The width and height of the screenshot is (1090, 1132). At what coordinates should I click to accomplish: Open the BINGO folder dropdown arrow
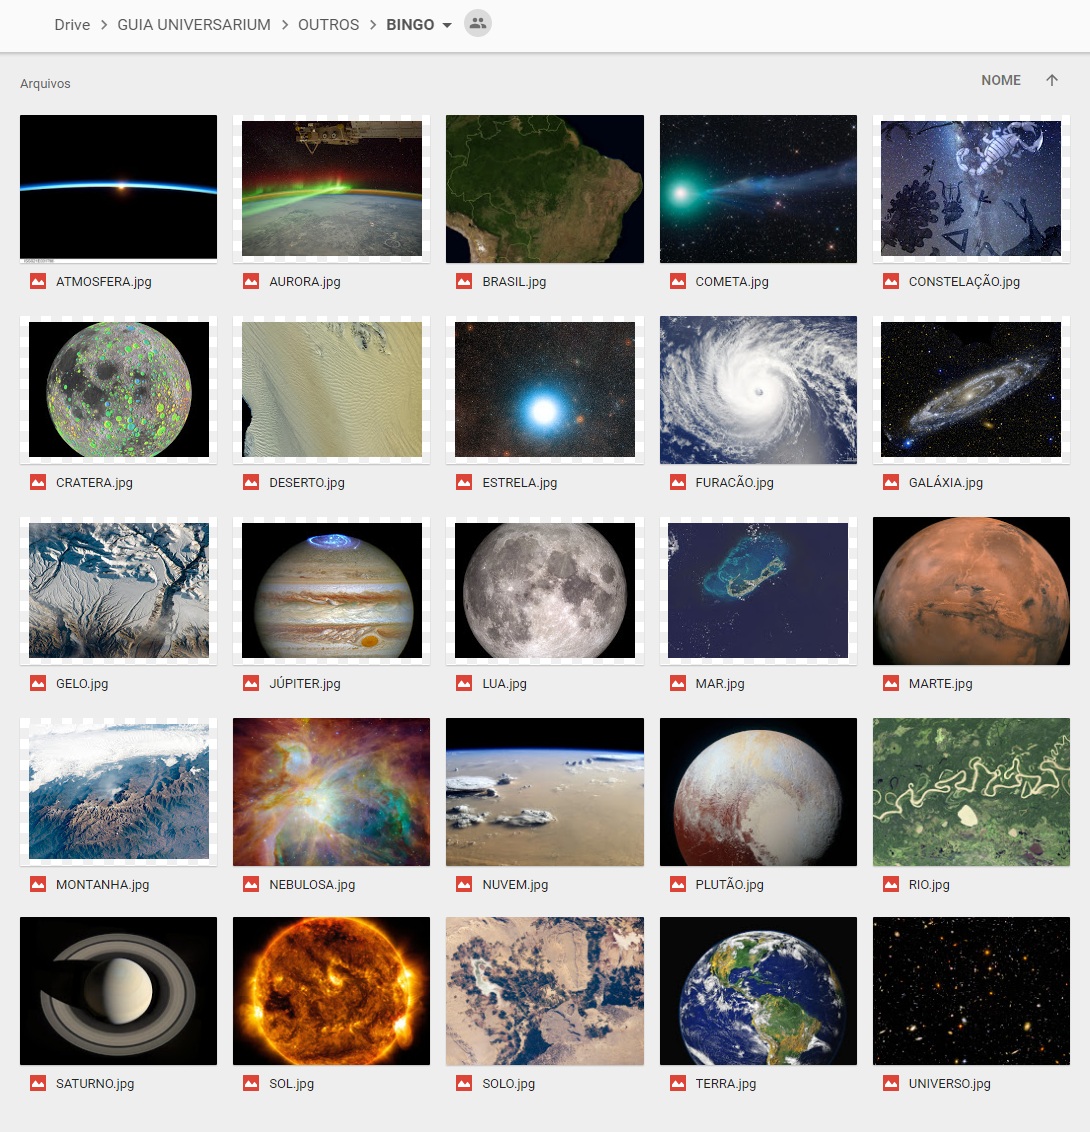point(447,25)
